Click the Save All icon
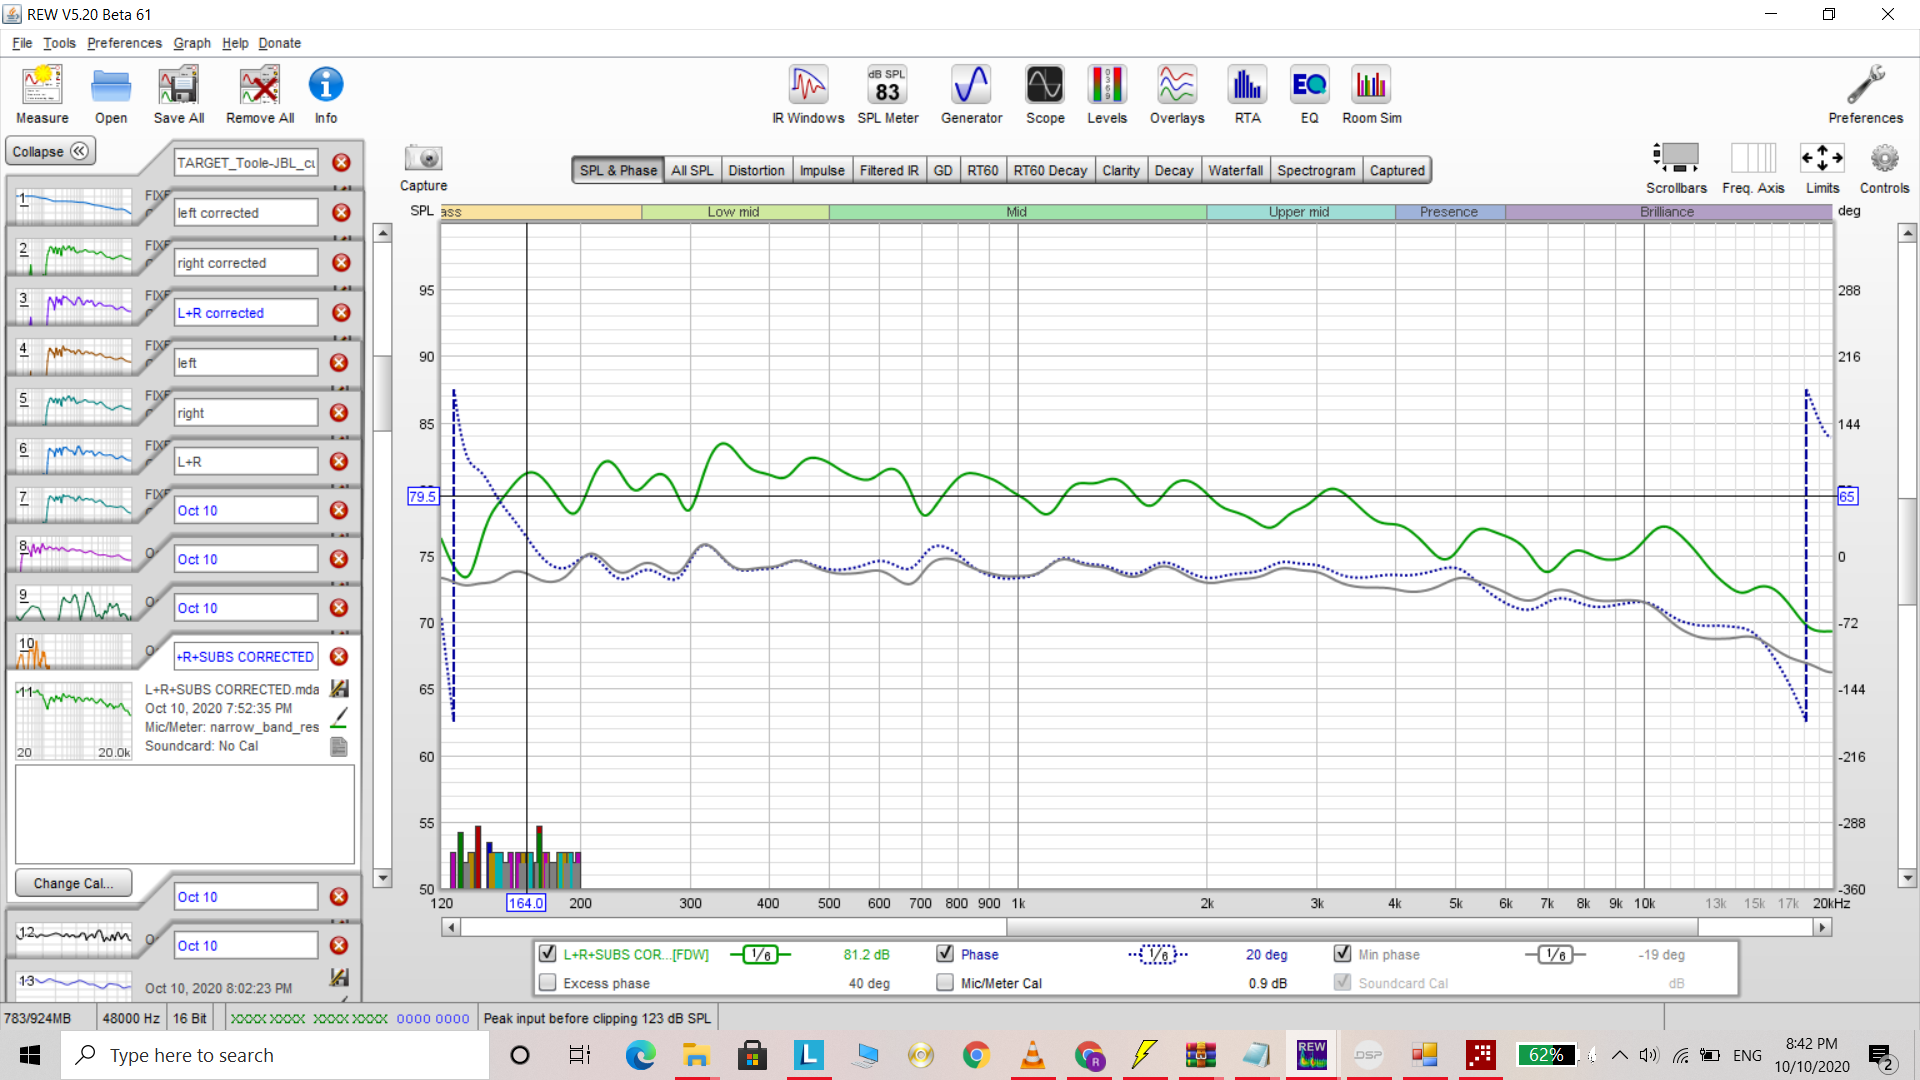The image size is (1920, 1080). click(179, 95)
